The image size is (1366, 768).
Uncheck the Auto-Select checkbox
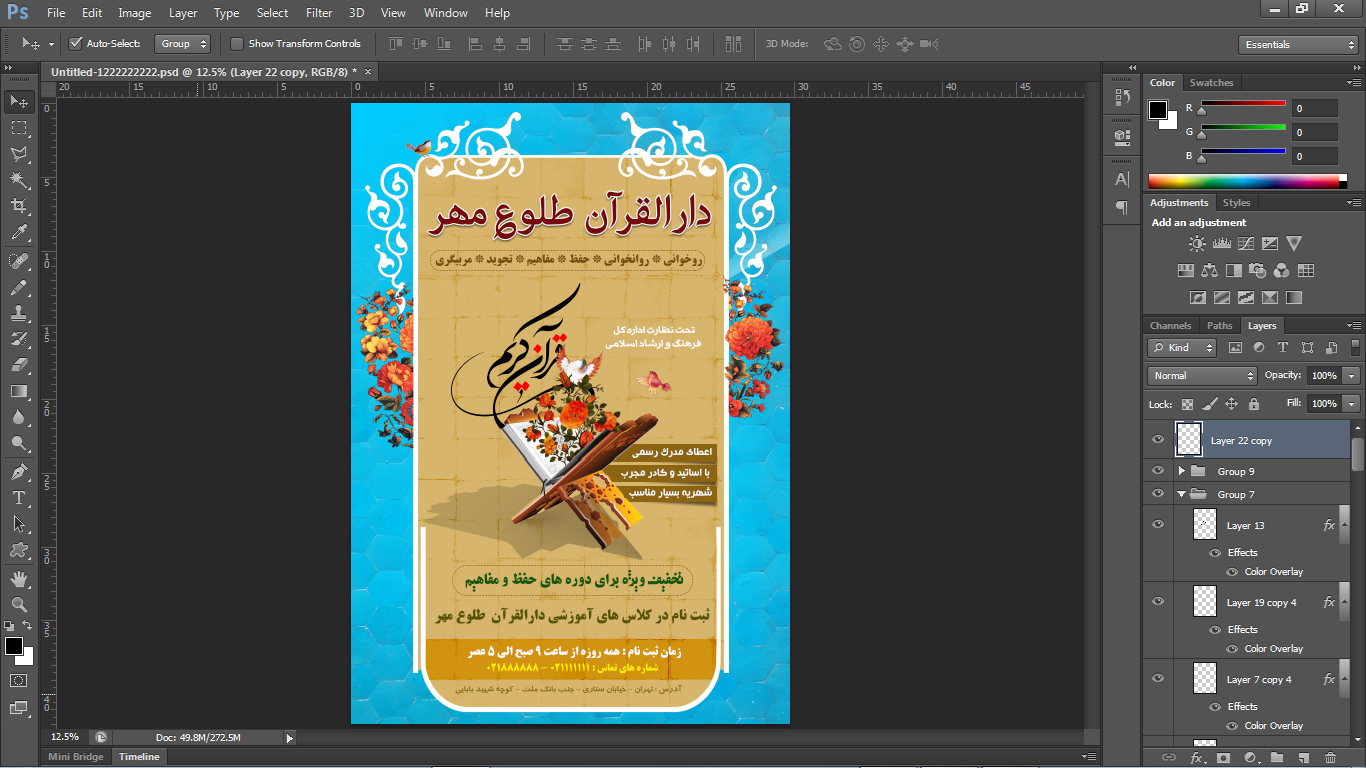pos(75,44)
